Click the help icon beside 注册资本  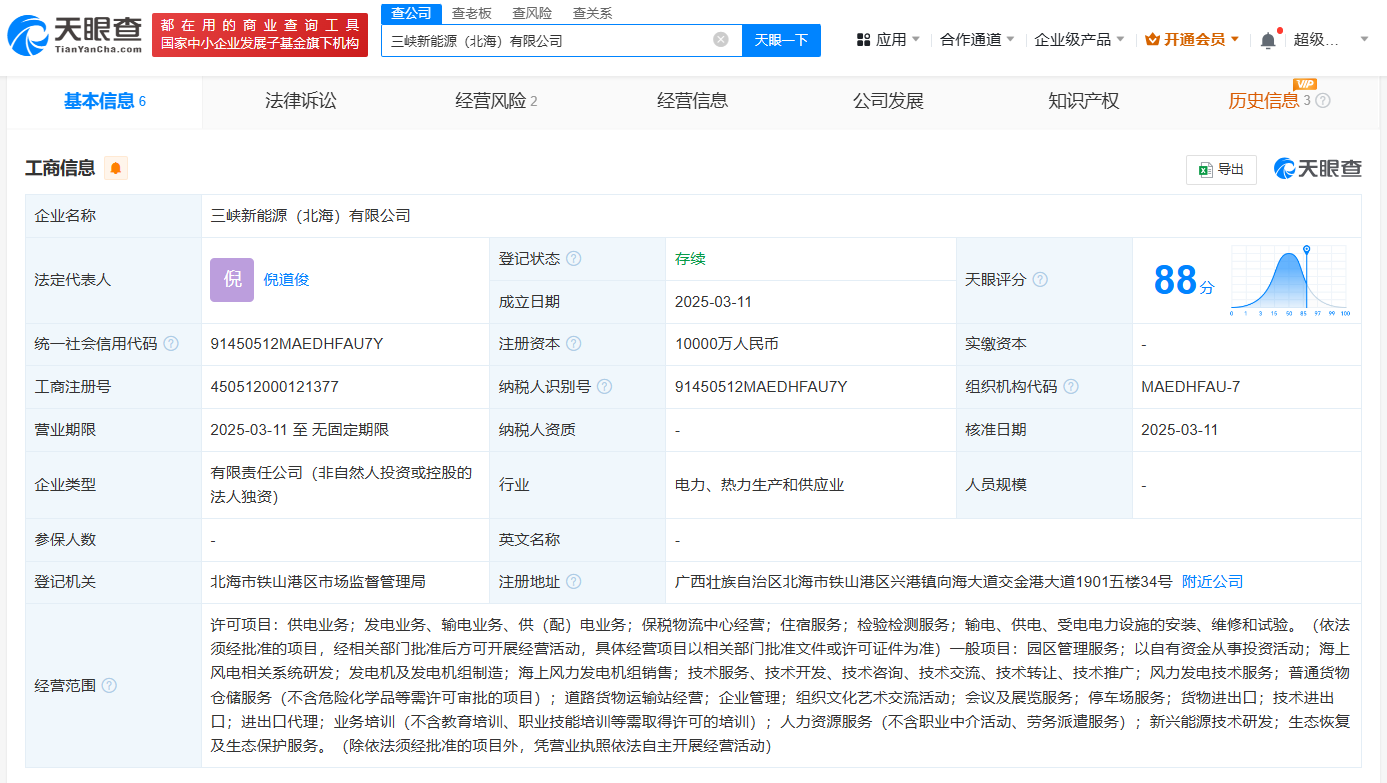[573, 344]
